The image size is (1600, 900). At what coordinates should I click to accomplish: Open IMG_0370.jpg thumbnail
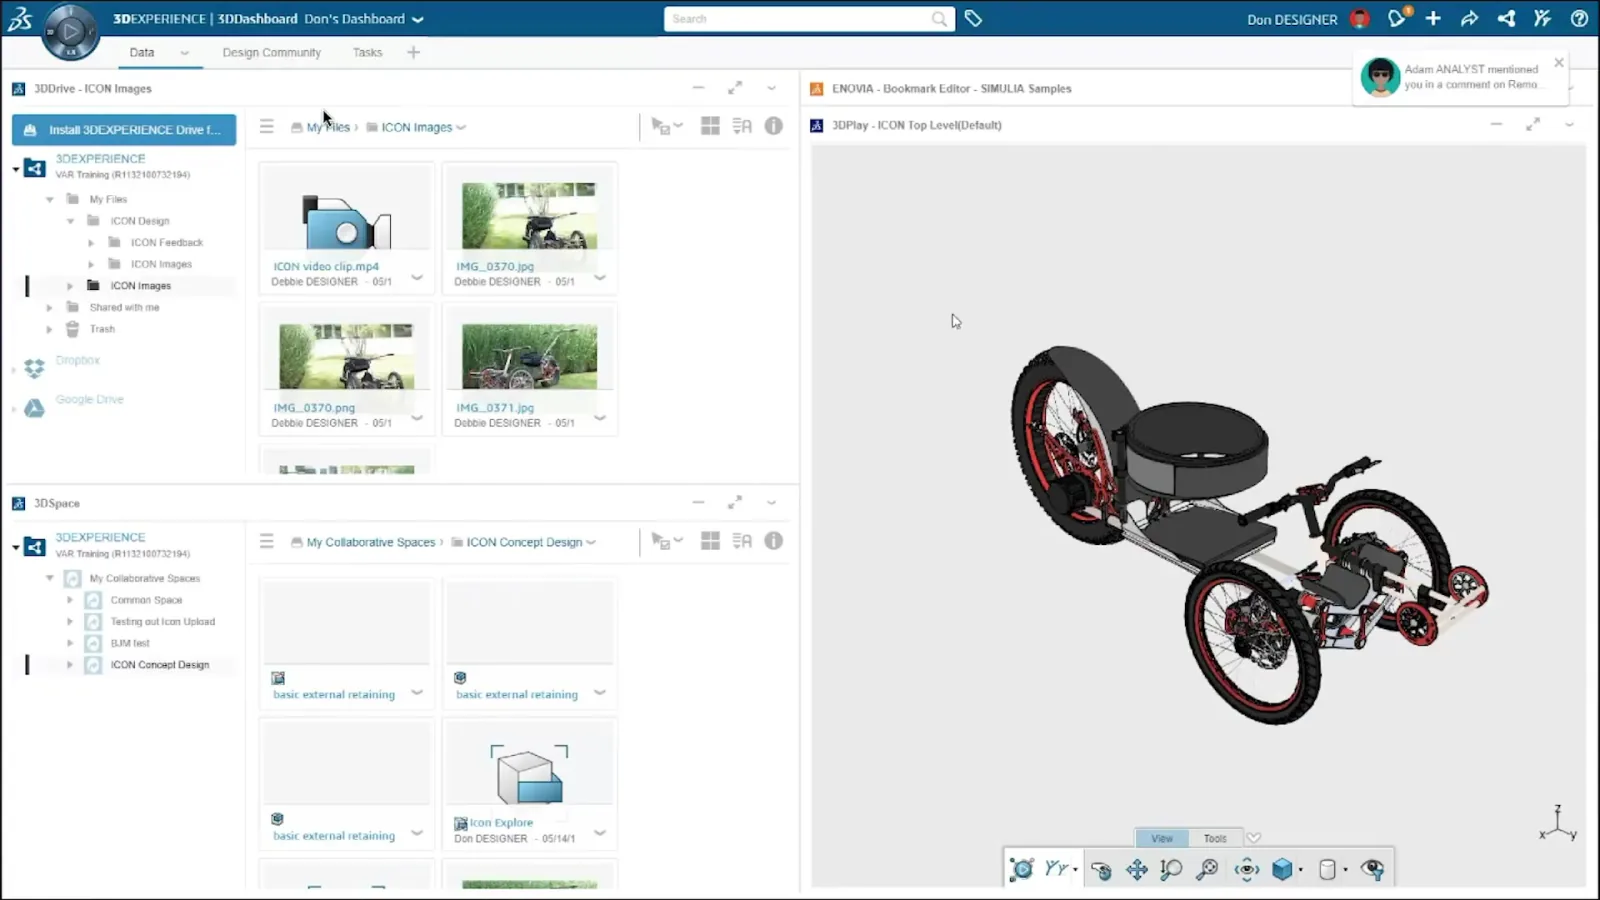(x=530, y=215)
